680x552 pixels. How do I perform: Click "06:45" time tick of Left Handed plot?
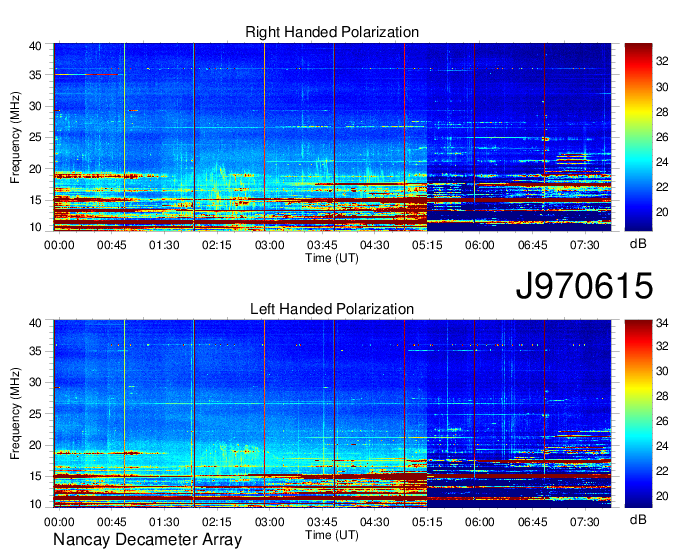533,522
